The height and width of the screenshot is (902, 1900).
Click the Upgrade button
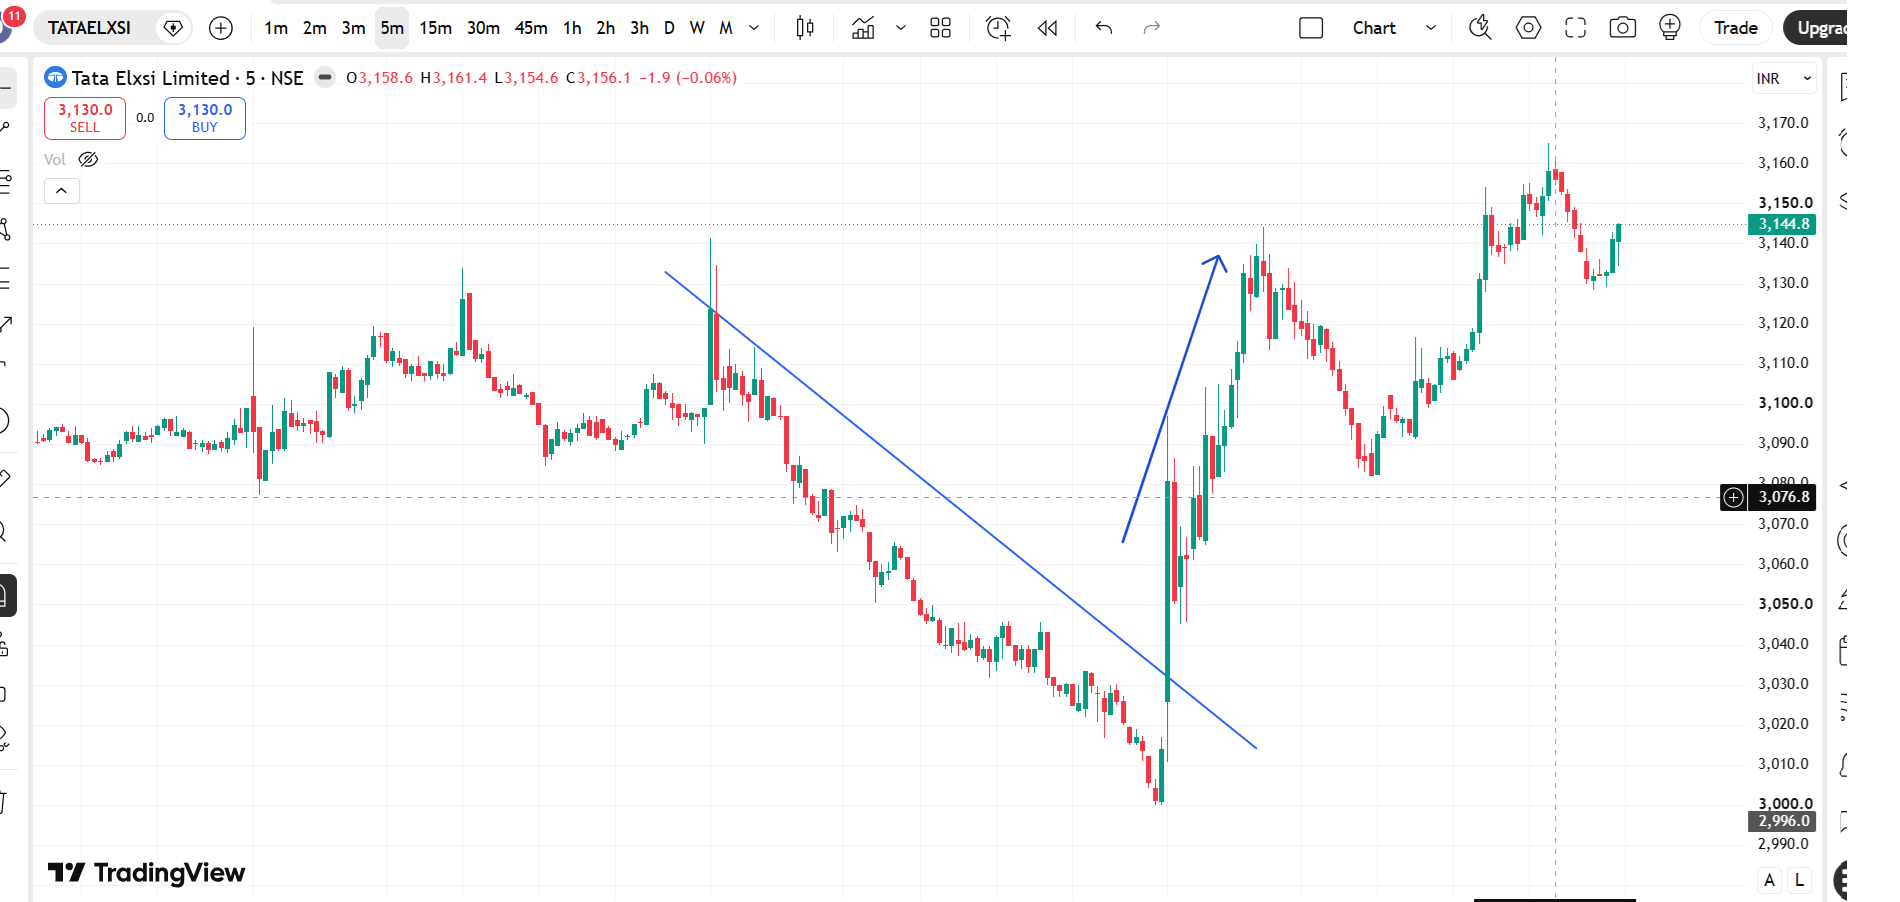pyautogui.click(x=1816, y=28)
